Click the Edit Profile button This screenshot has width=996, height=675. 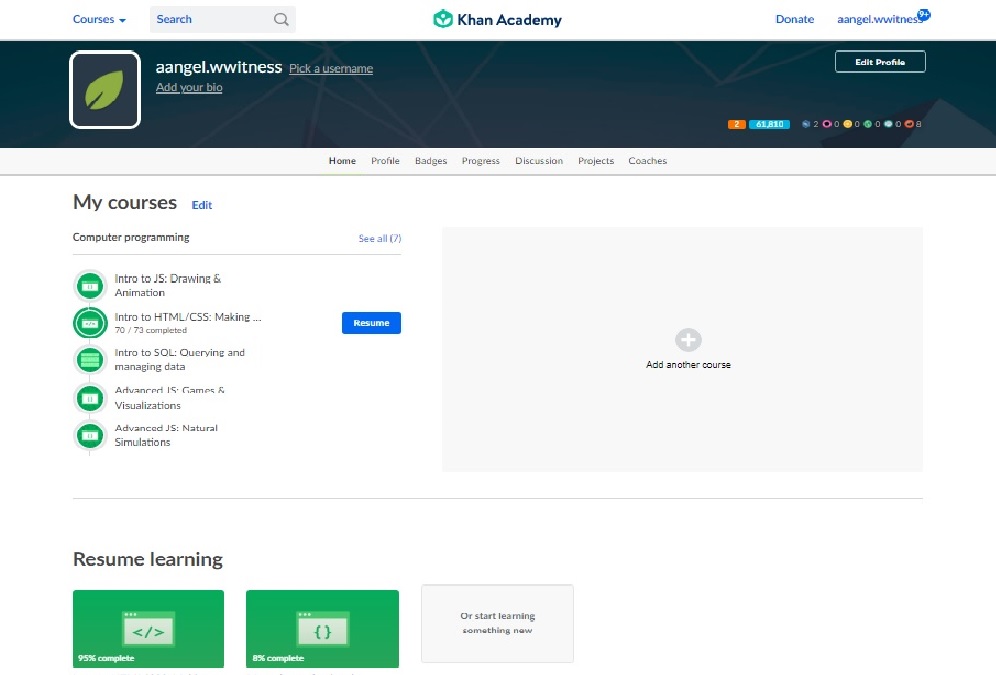pyautogui.click(x=880, y=62)
